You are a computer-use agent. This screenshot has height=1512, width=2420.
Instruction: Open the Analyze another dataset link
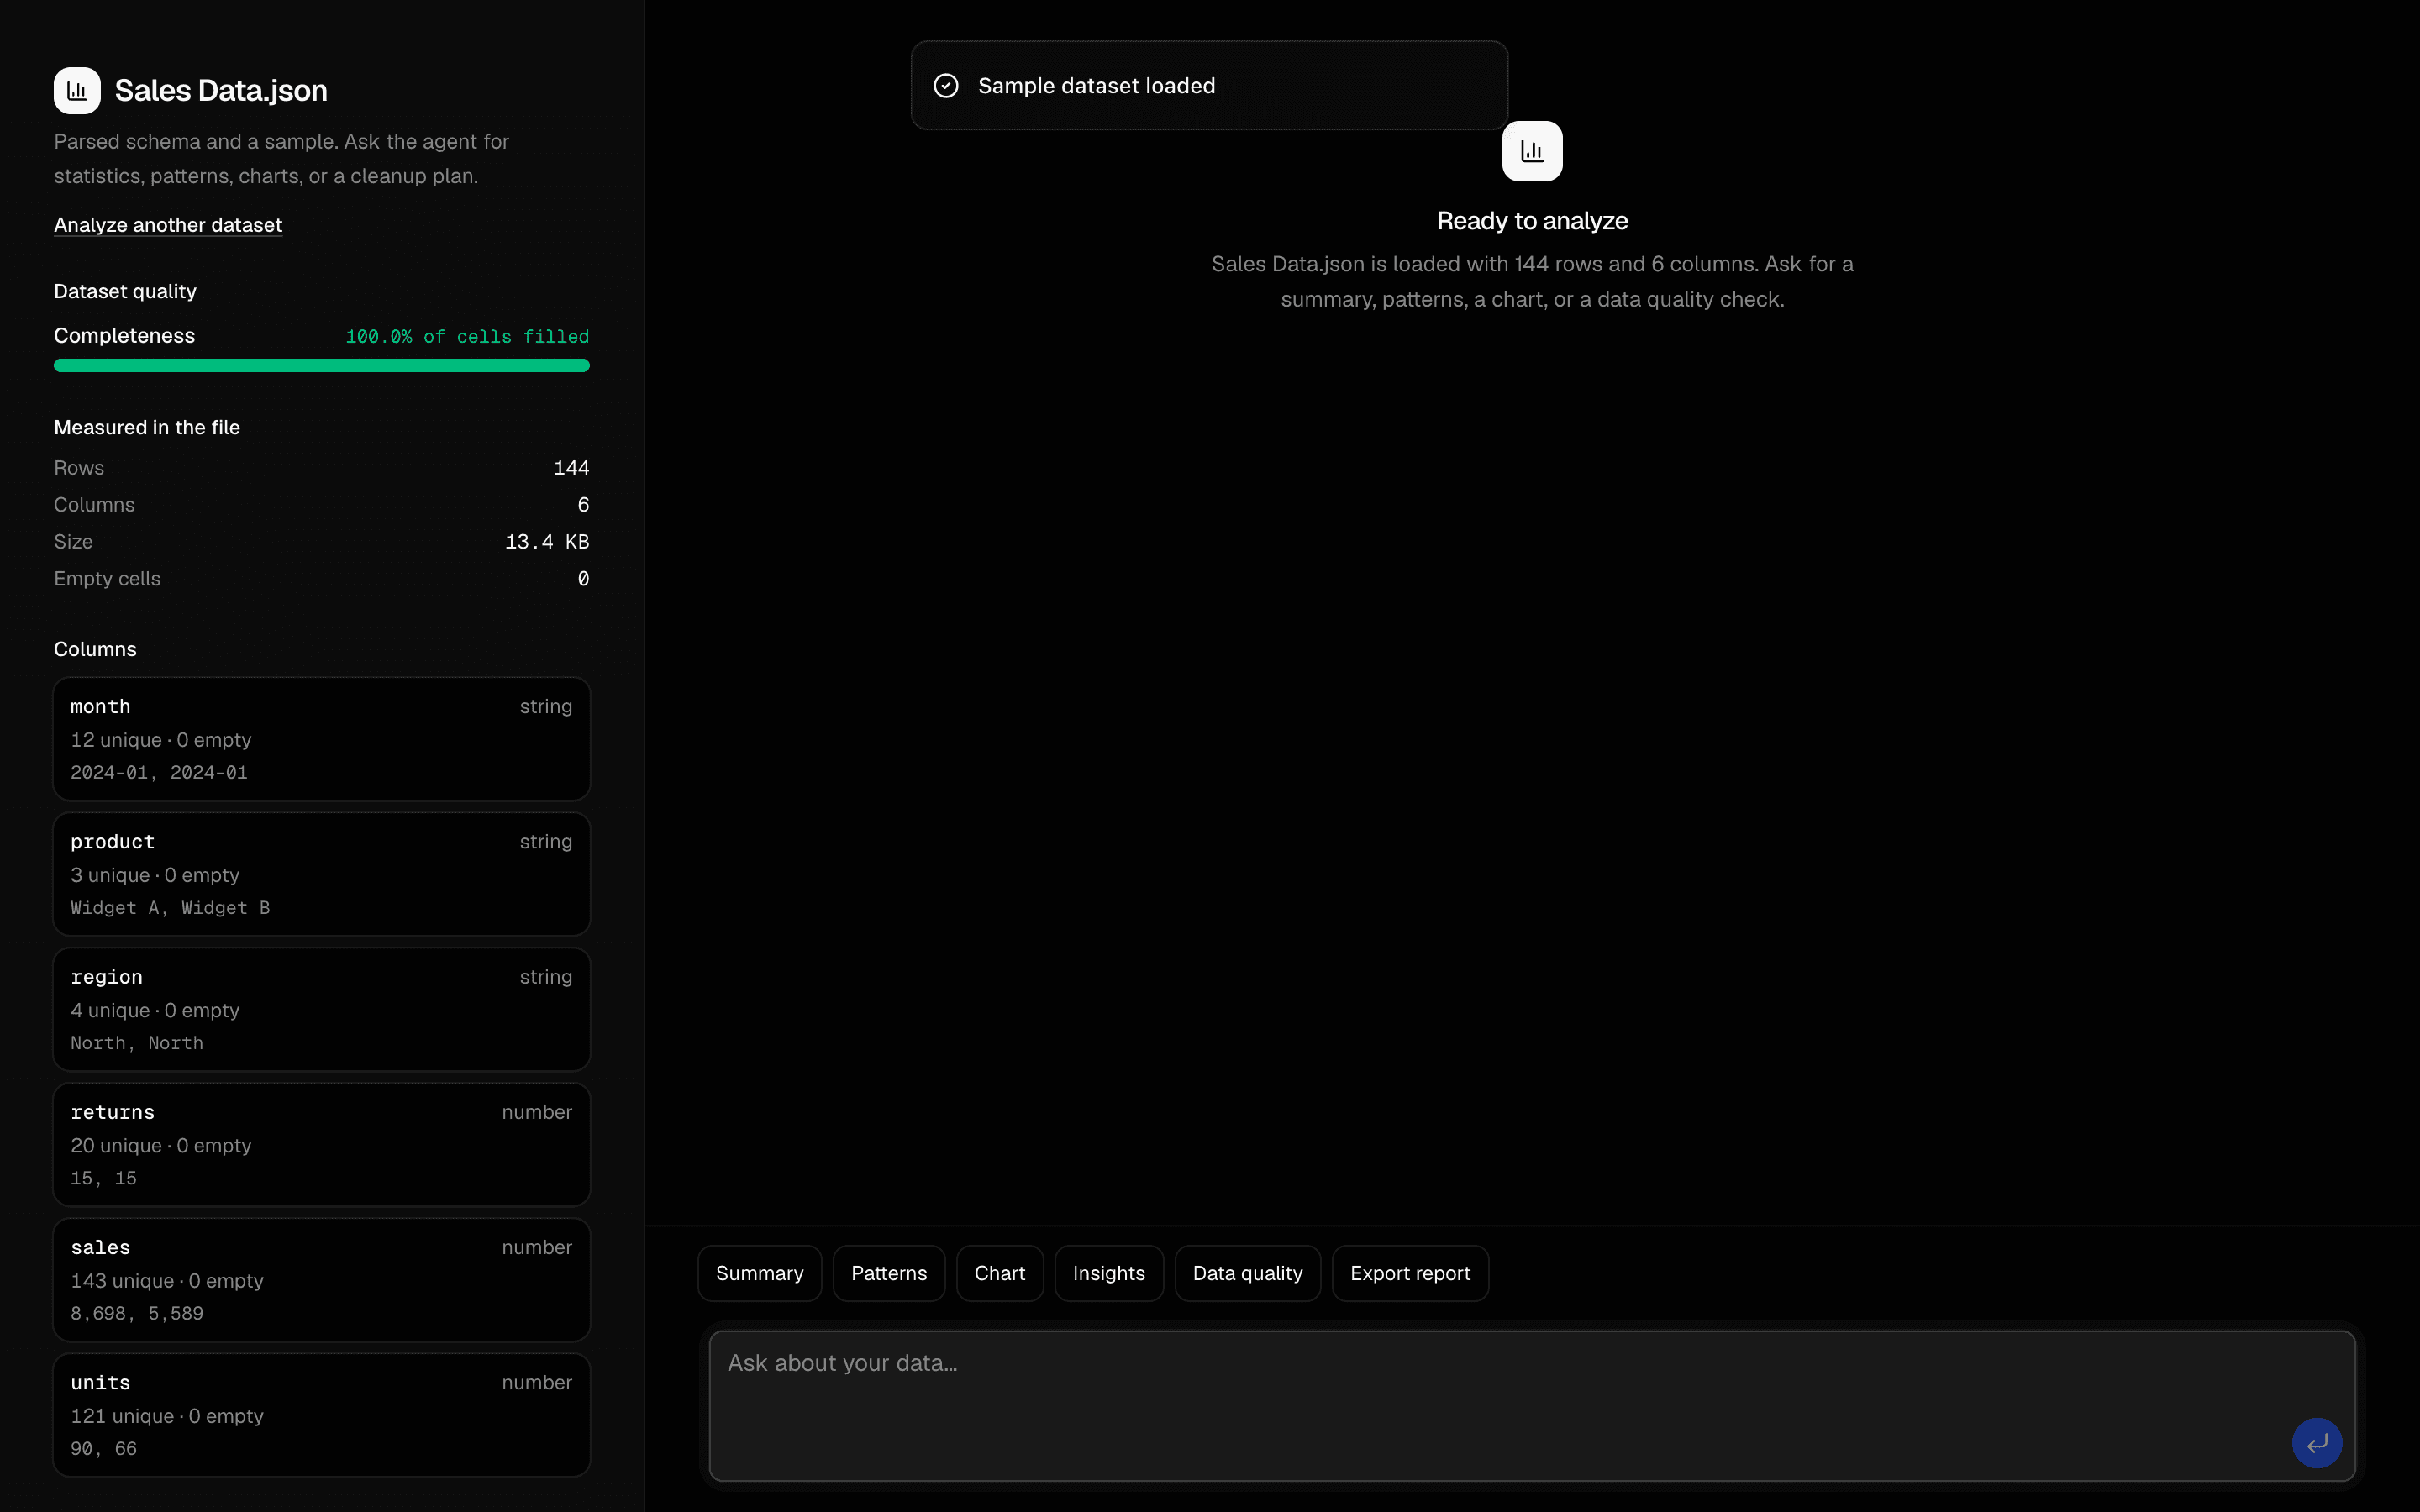168,225
